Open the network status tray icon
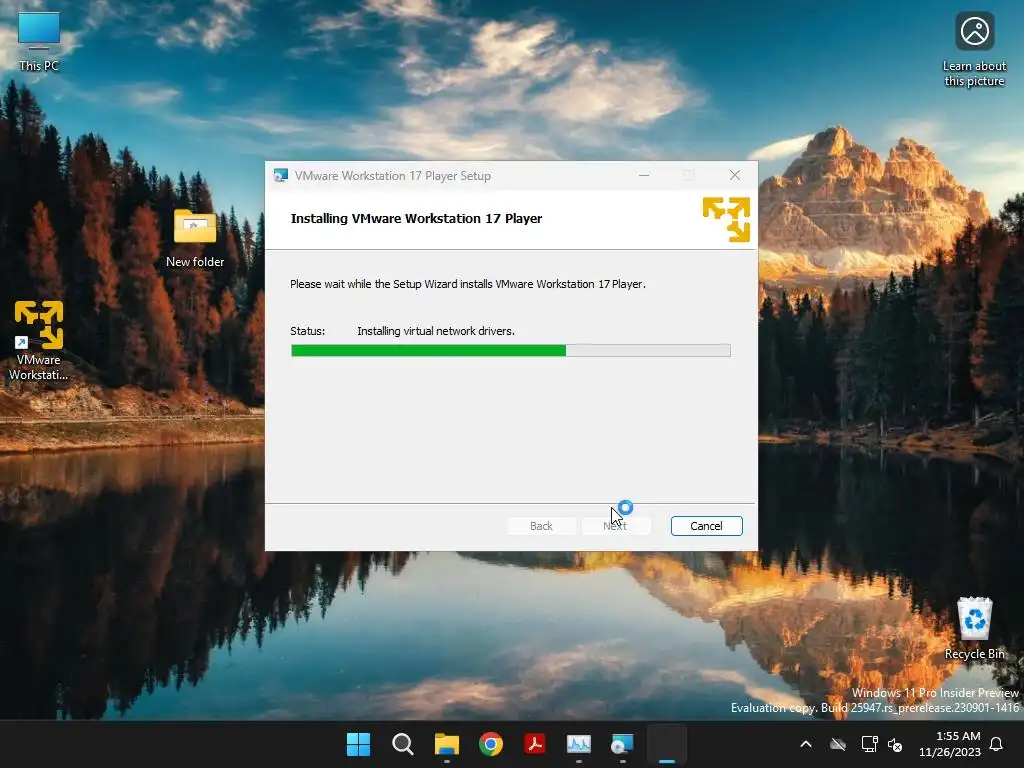 [869, 744]
